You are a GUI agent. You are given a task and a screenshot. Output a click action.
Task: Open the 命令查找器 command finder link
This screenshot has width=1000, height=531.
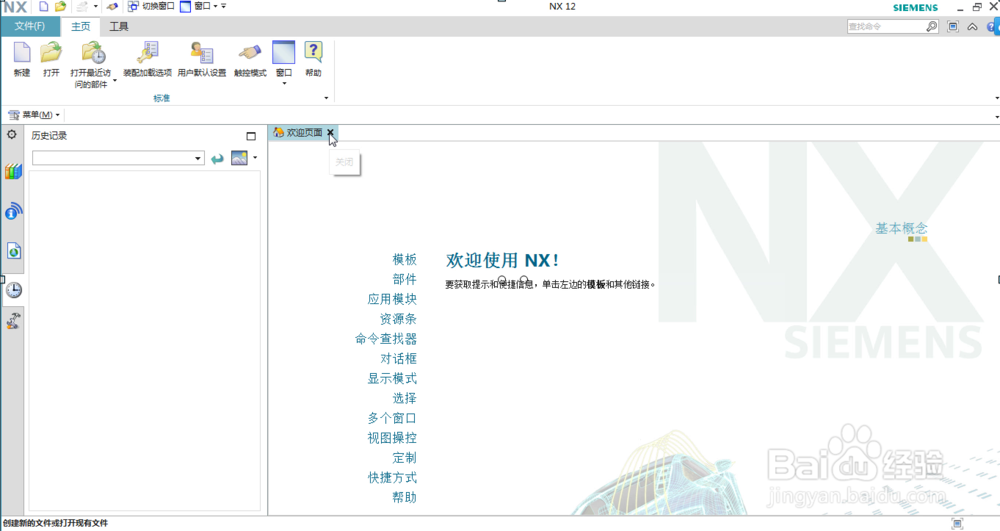point(386,338)
